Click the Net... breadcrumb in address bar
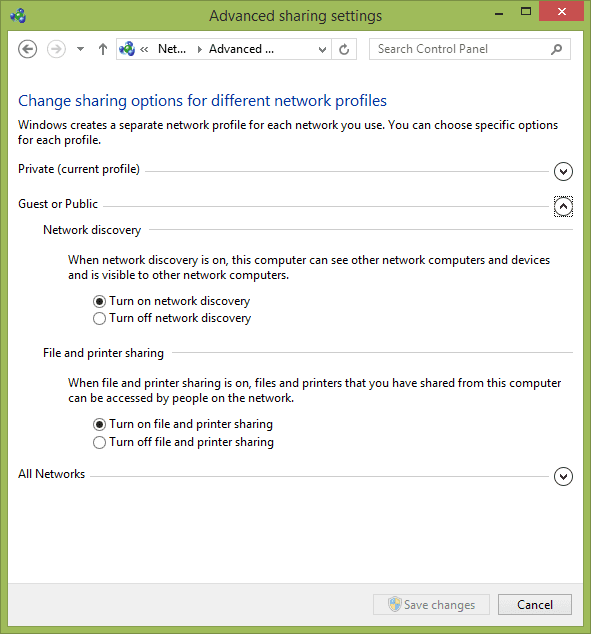Viewport: 591px width, 634px height. coord(172,49)
